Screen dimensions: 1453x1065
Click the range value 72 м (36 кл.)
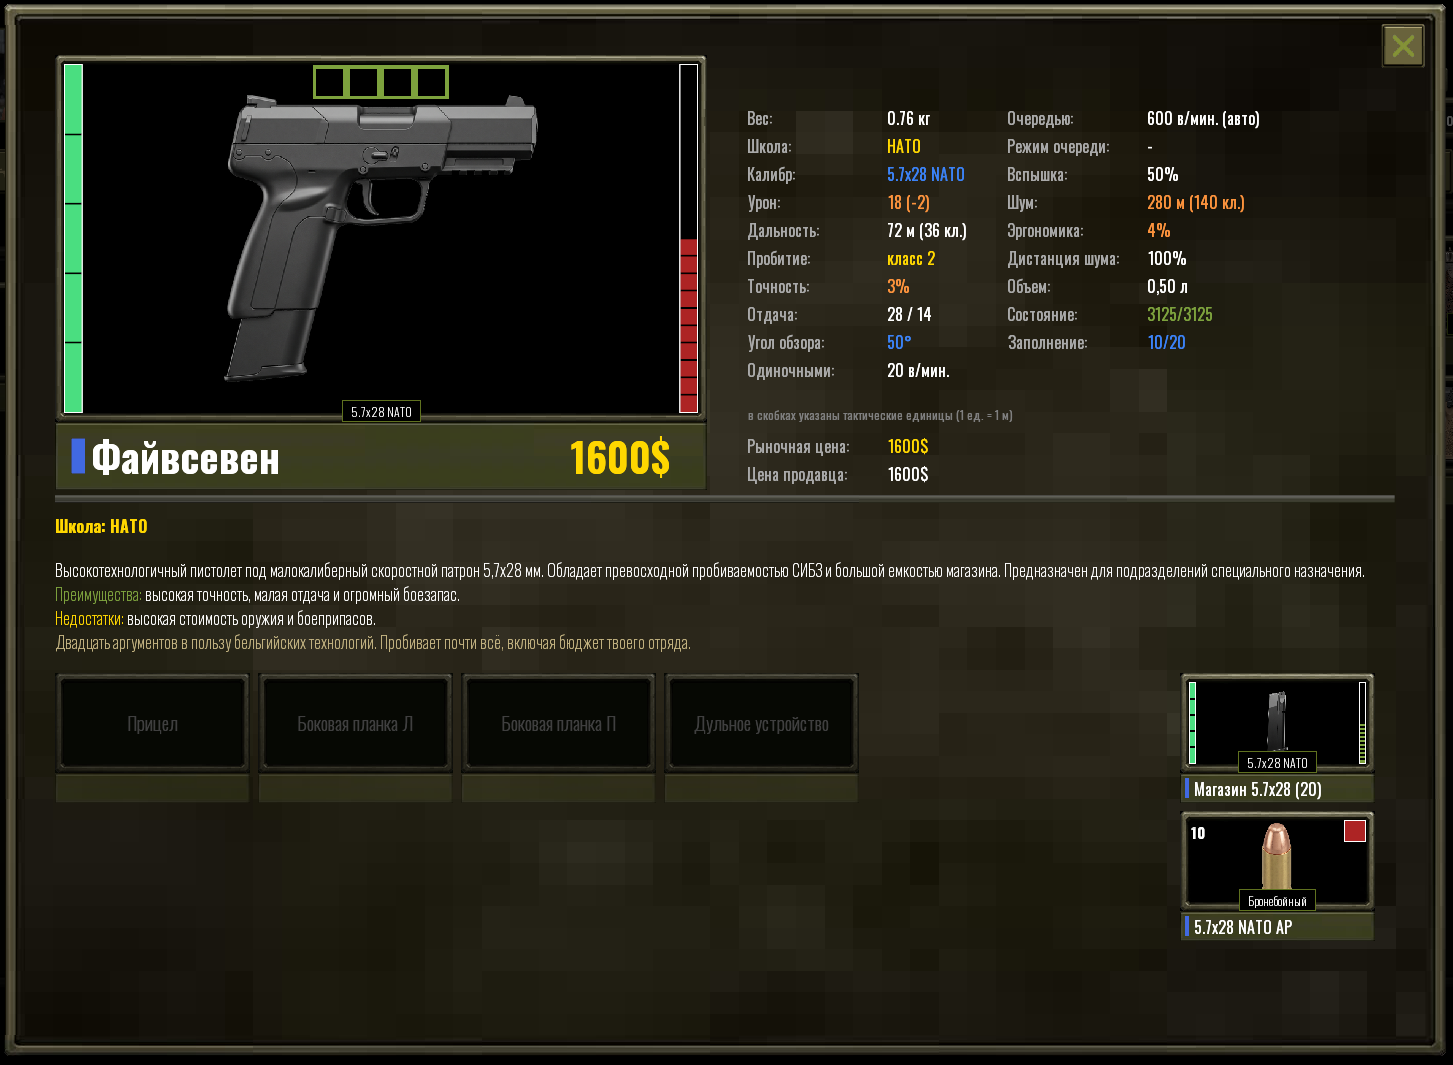[927, 230]
